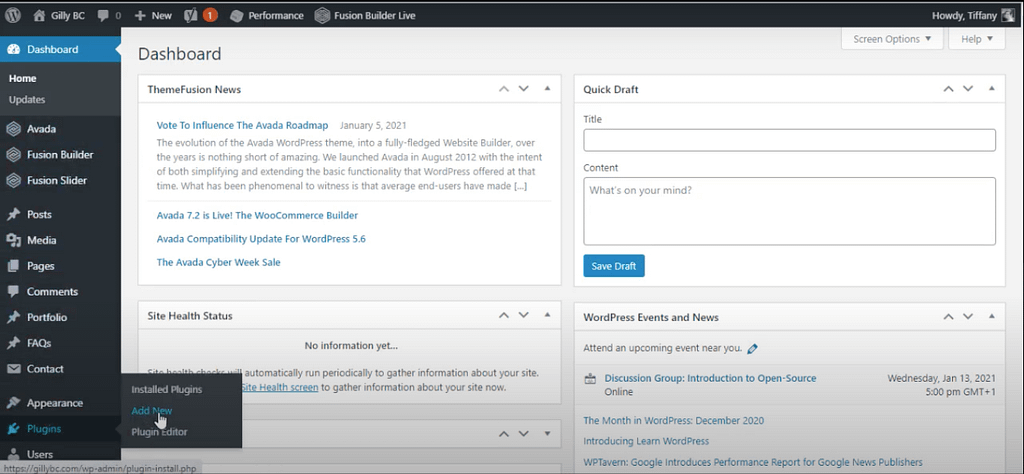This screenshot has width=1024, height=474.
Task: Open Avada Compatibility Update For WordPress 5.6 link
Action: click(261, 239)
